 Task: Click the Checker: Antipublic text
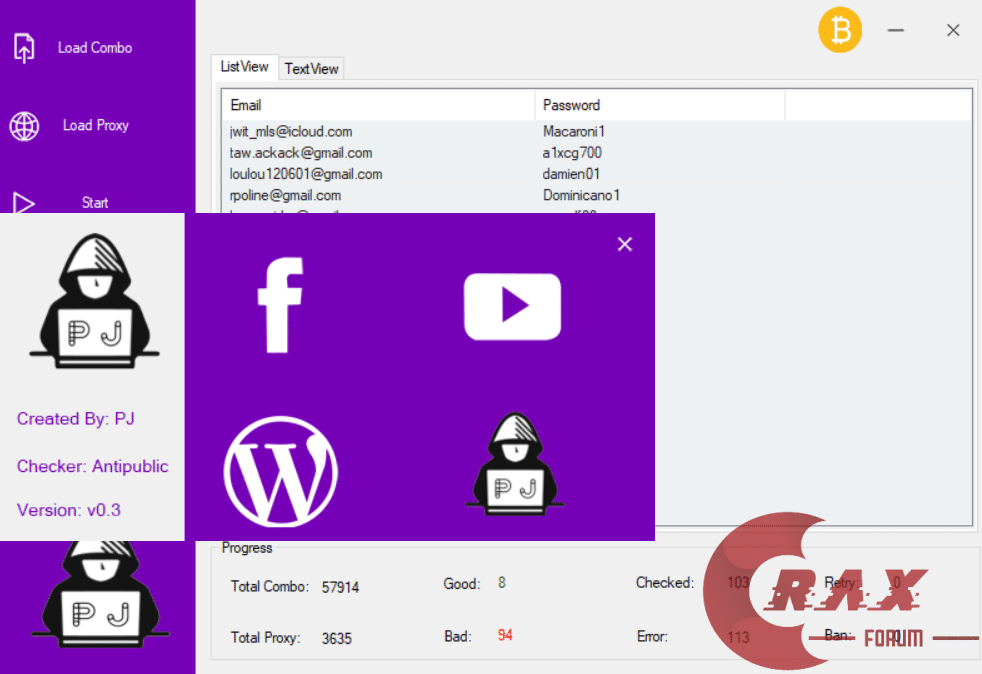(x=93, y=466)
